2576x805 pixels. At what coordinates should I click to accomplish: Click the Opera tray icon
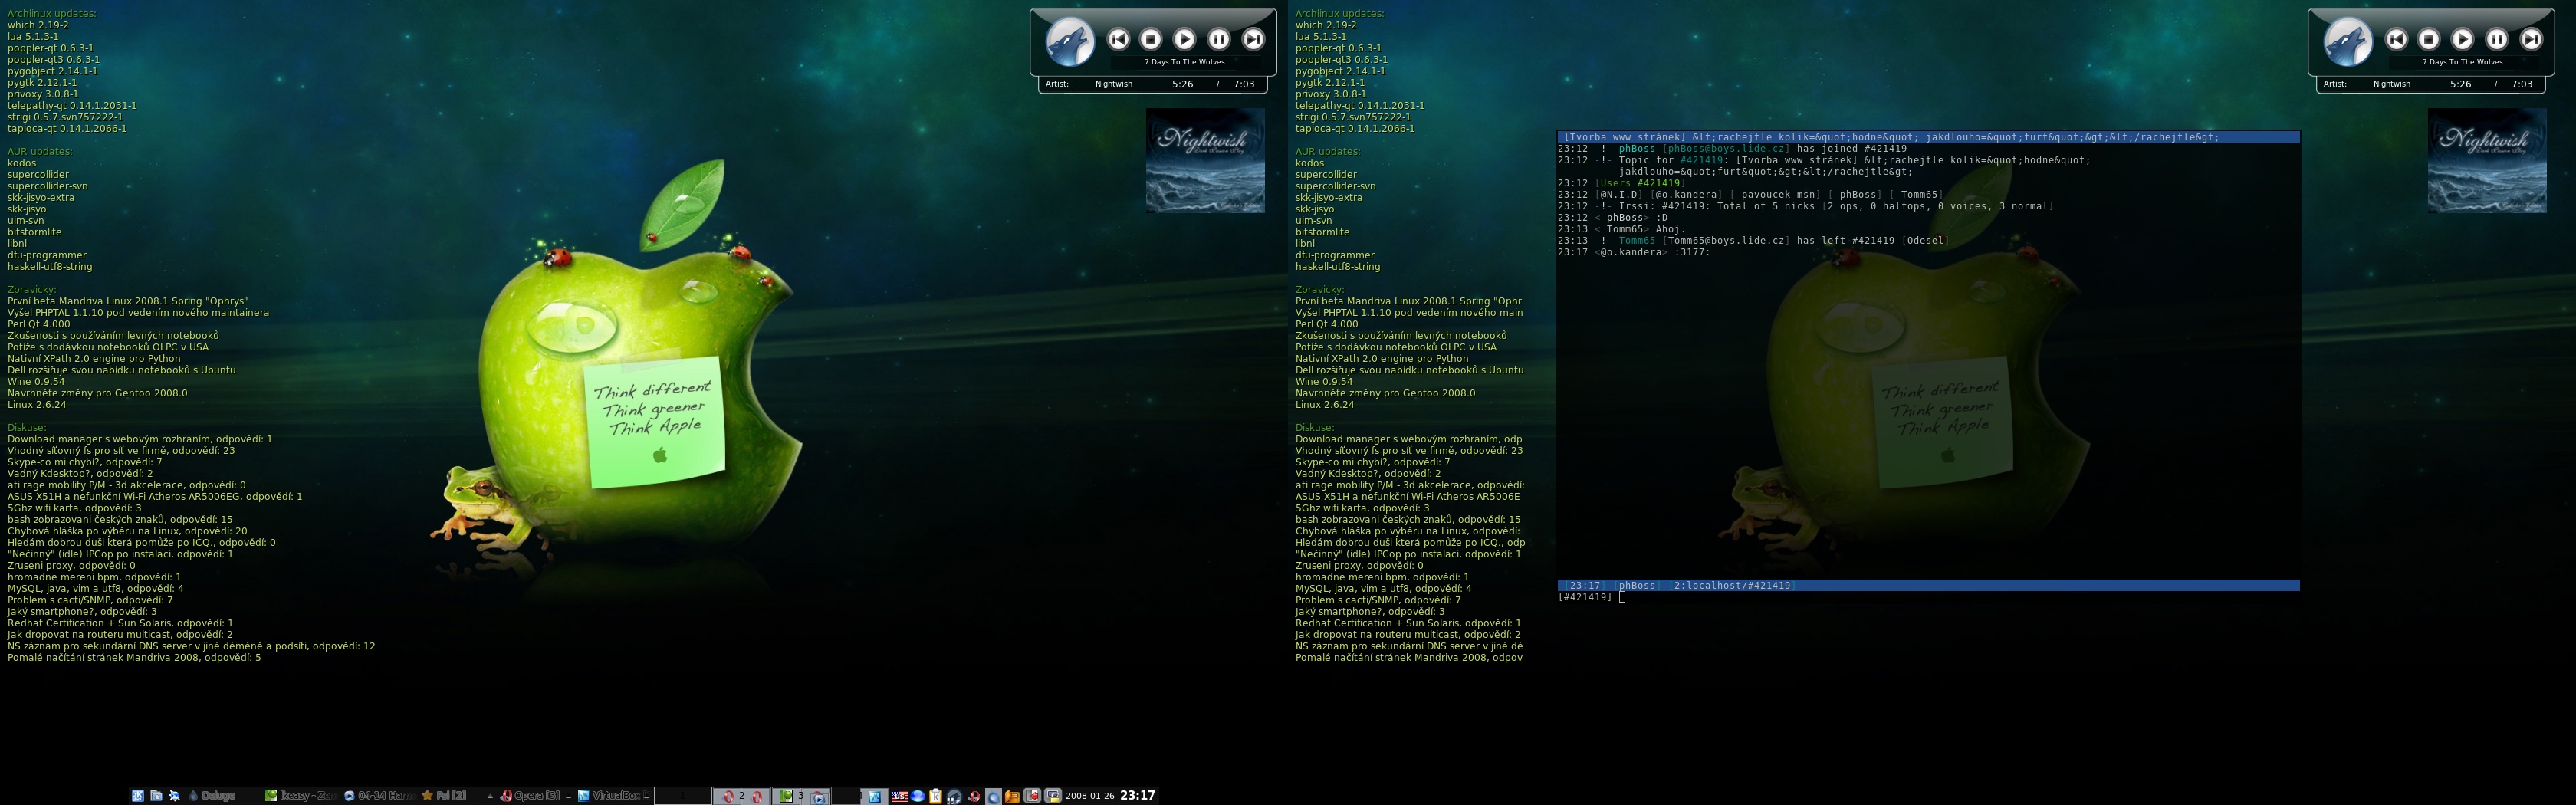coord(974,797)
